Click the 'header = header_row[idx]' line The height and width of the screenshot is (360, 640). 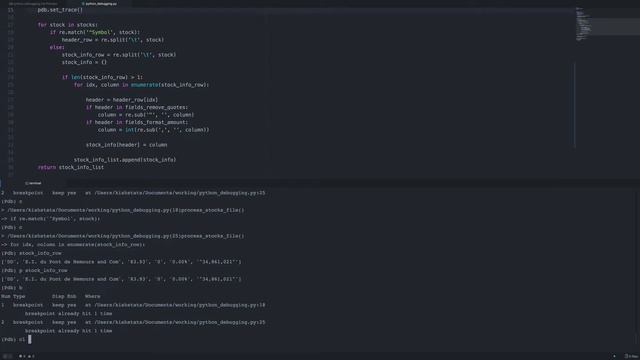(122, 100)
